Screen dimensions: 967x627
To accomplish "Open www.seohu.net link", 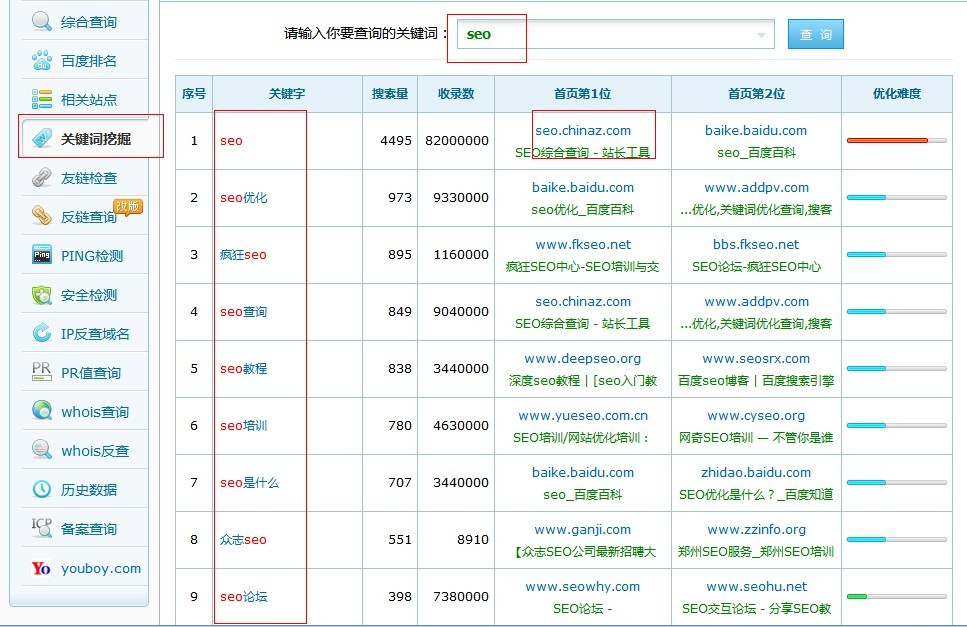I will 756,586.
